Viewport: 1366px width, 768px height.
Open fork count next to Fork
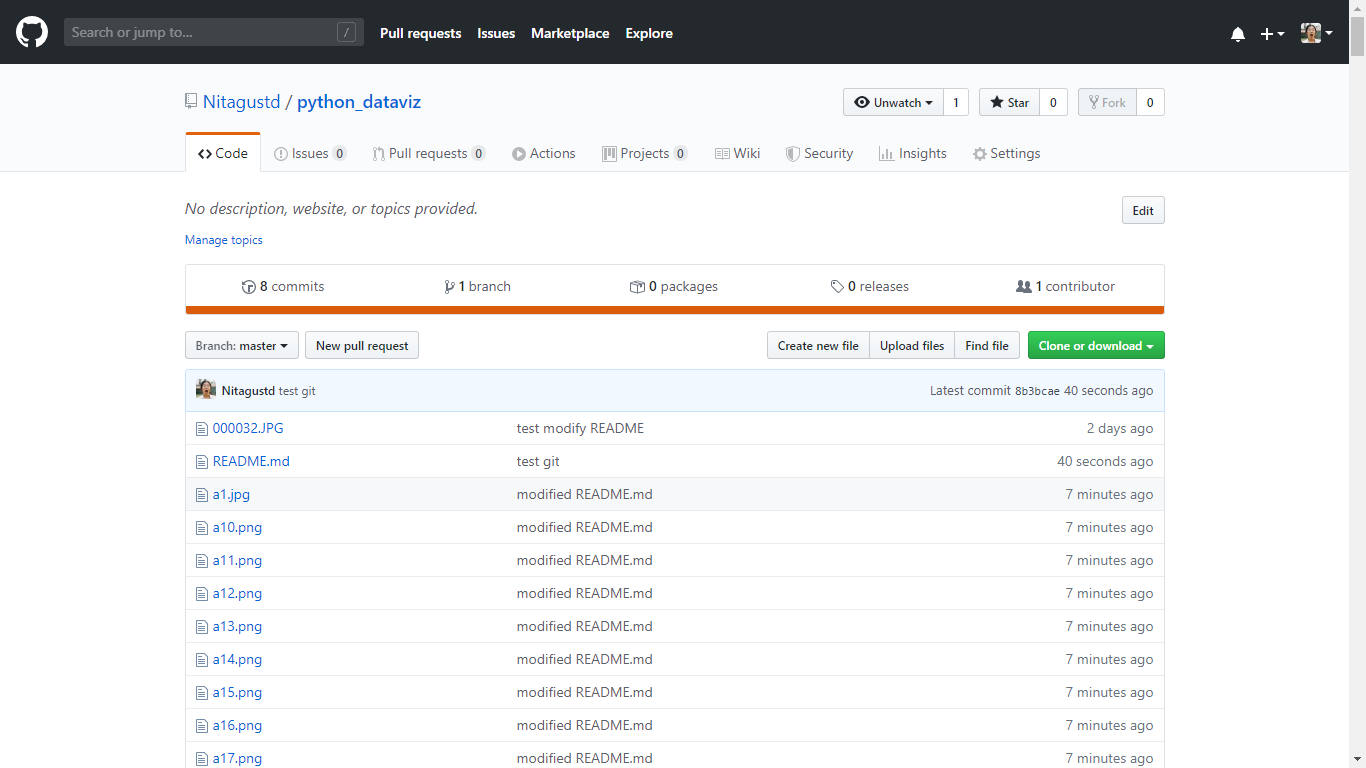point(1150,102)
